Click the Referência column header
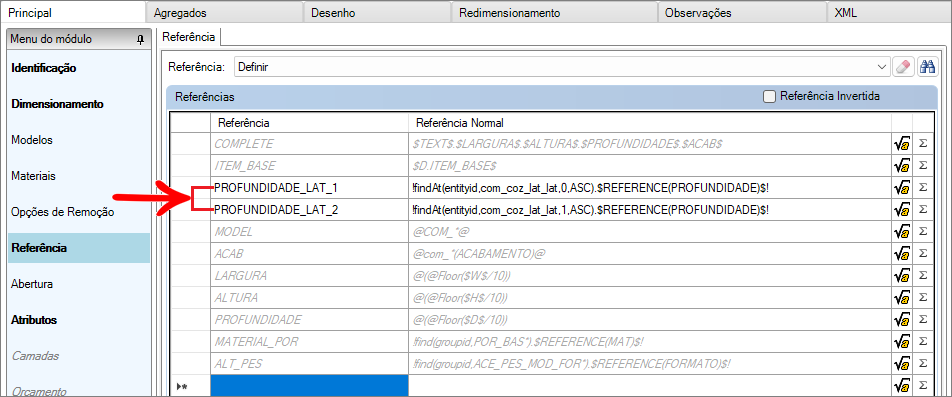952x397 pixels. click(x=309, y=123)
